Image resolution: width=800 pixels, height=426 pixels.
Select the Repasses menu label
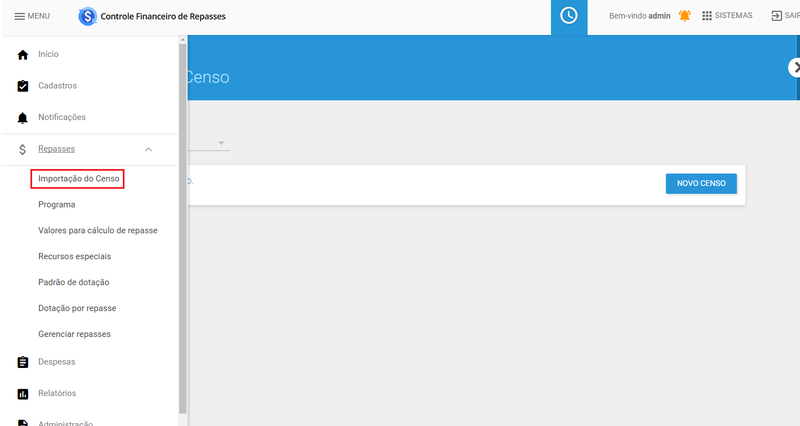coord(56,149)
